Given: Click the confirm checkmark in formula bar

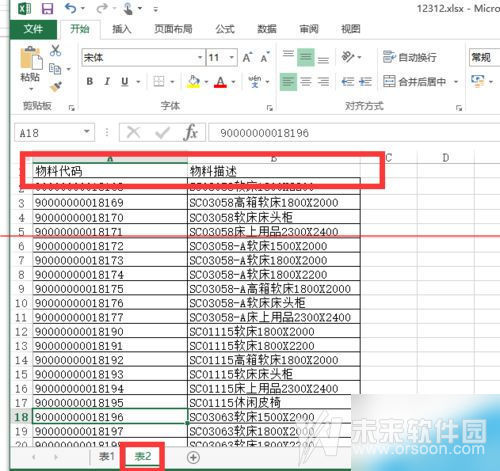Looking at the screenshot, I should (162, 133).
